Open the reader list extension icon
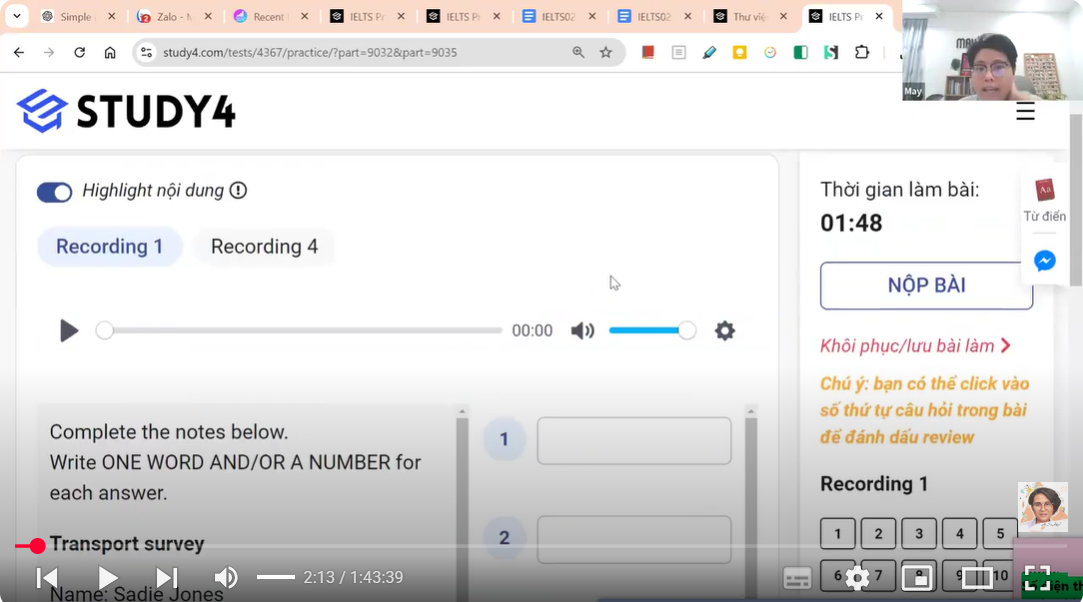This screenshot has width=1083, height=602. tap(679, 52)
